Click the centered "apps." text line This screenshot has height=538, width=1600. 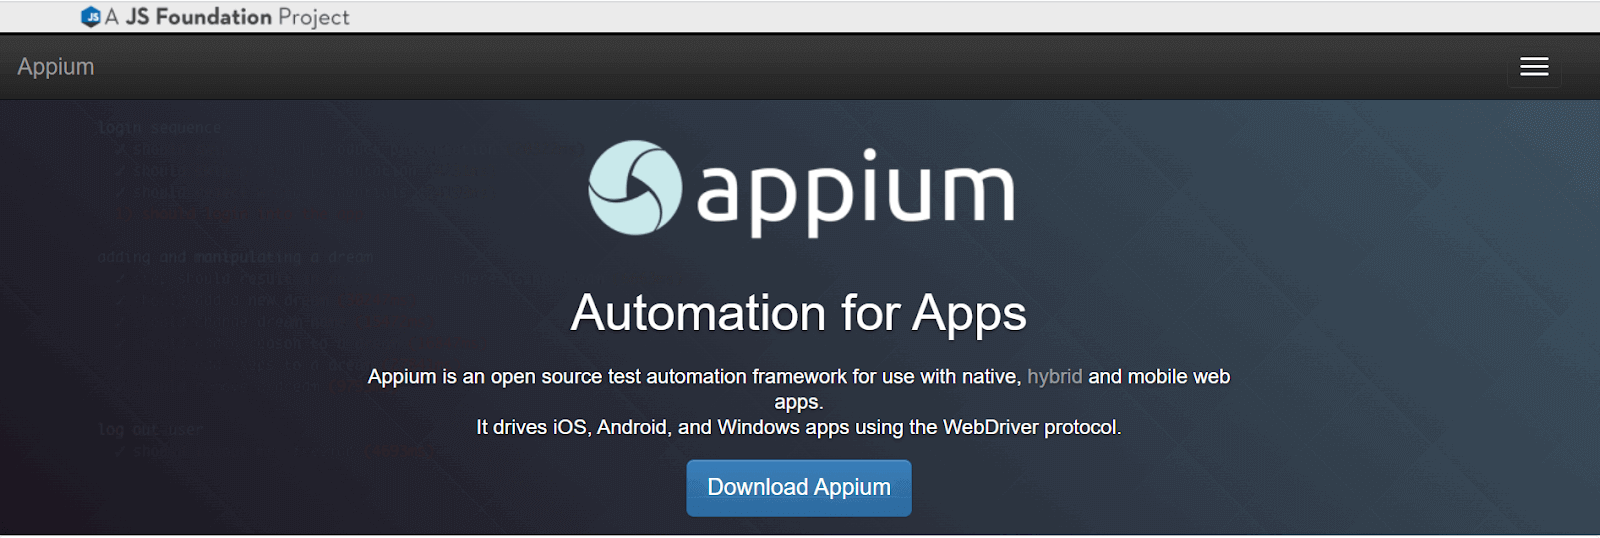click(798, 402)
